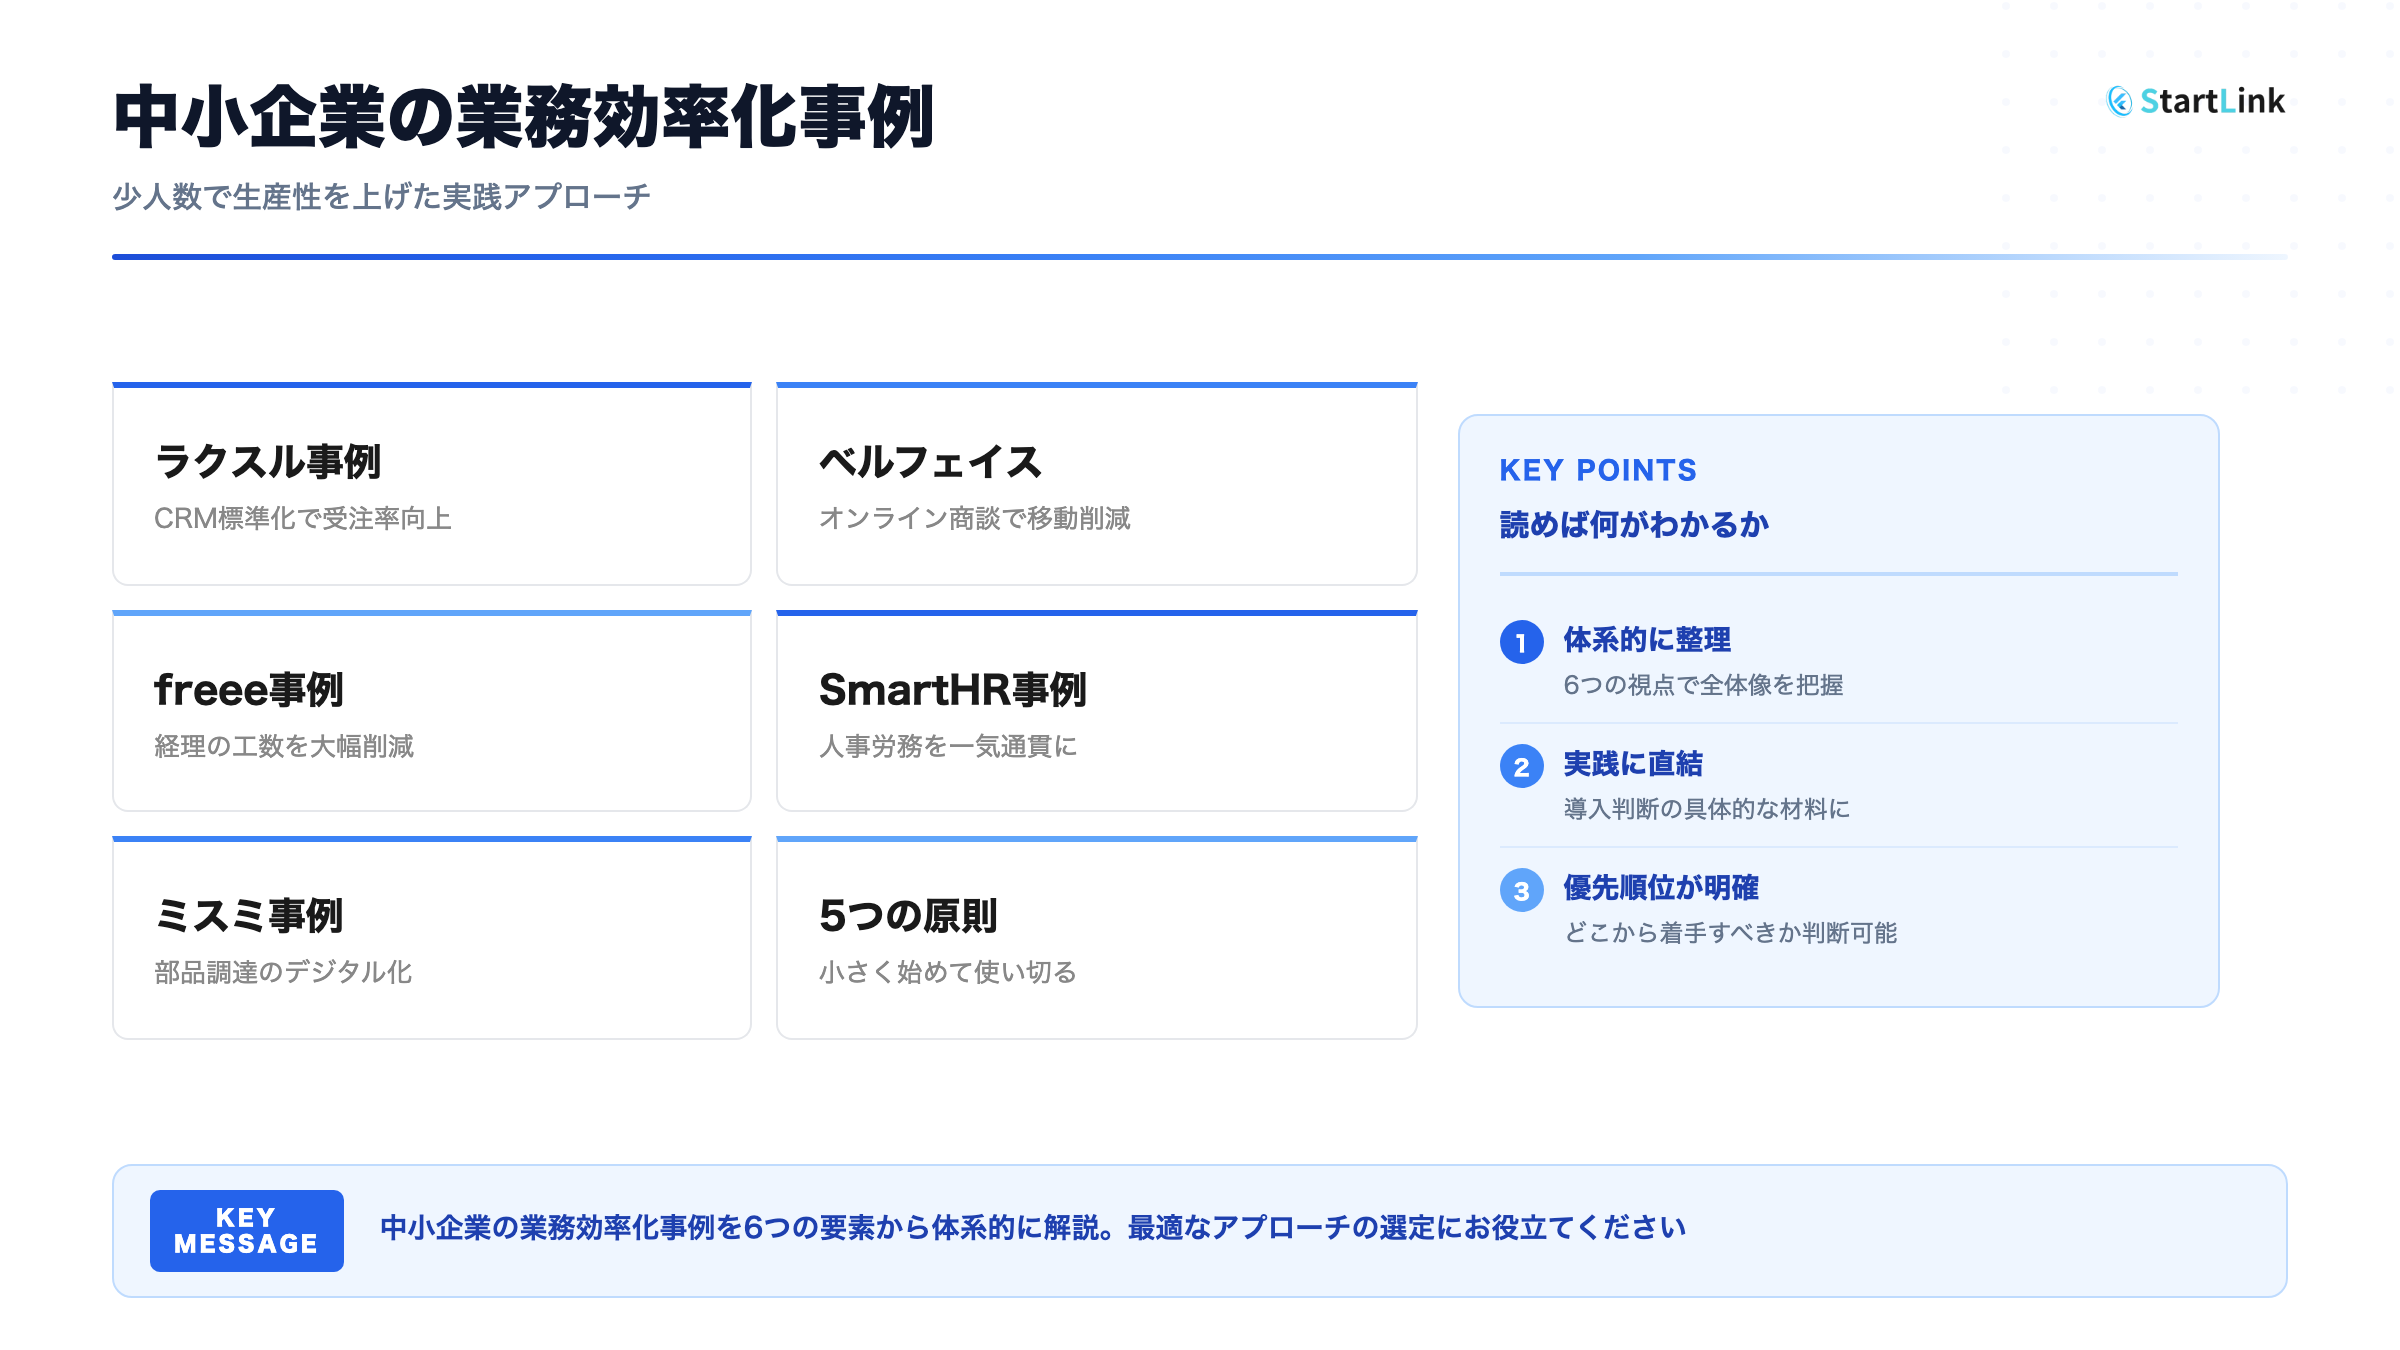Image resolution: width=2400 pixels, height=1350 pixels.
Task: Select the 5つの原則 card
Action: click(1096, 939)
